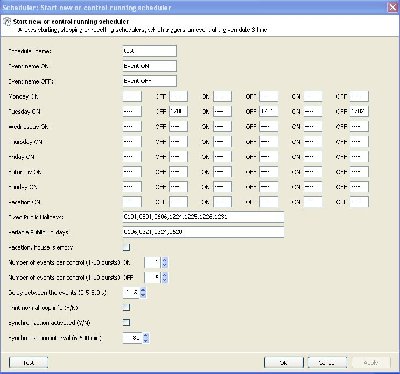Click the Vacation first ON time field
The image size is (400, 374).
[x=132, y=202]
